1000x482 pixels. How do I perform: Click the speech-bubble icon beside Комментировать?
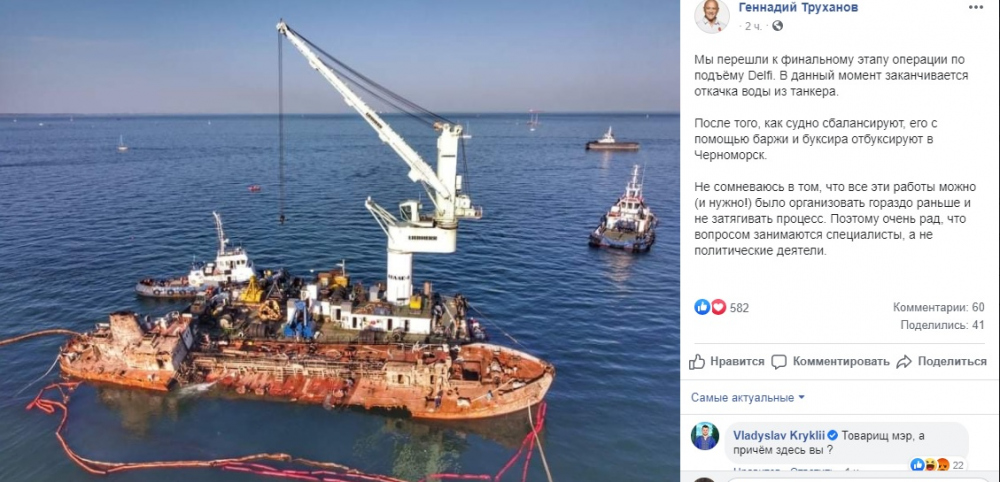coord(779,362)
